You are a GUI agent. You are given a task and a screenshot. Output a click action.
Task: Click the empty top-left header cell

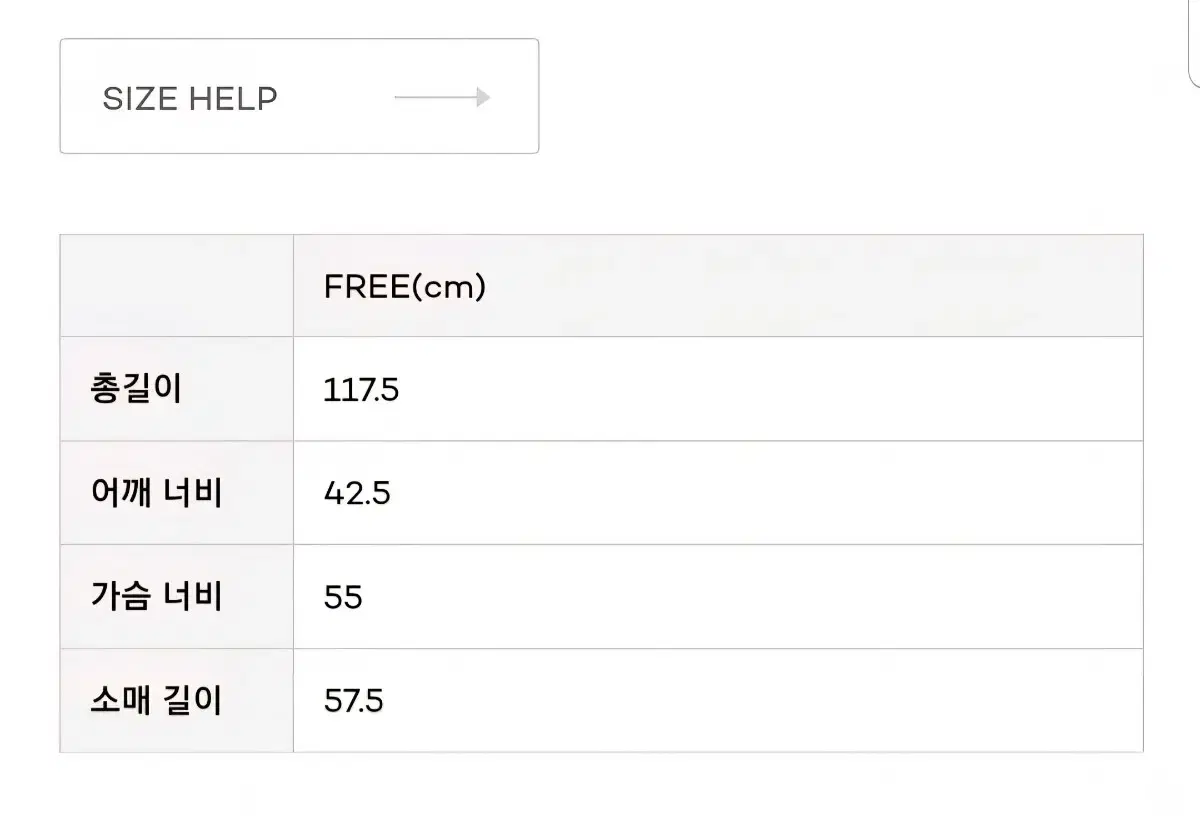(177, 286)
